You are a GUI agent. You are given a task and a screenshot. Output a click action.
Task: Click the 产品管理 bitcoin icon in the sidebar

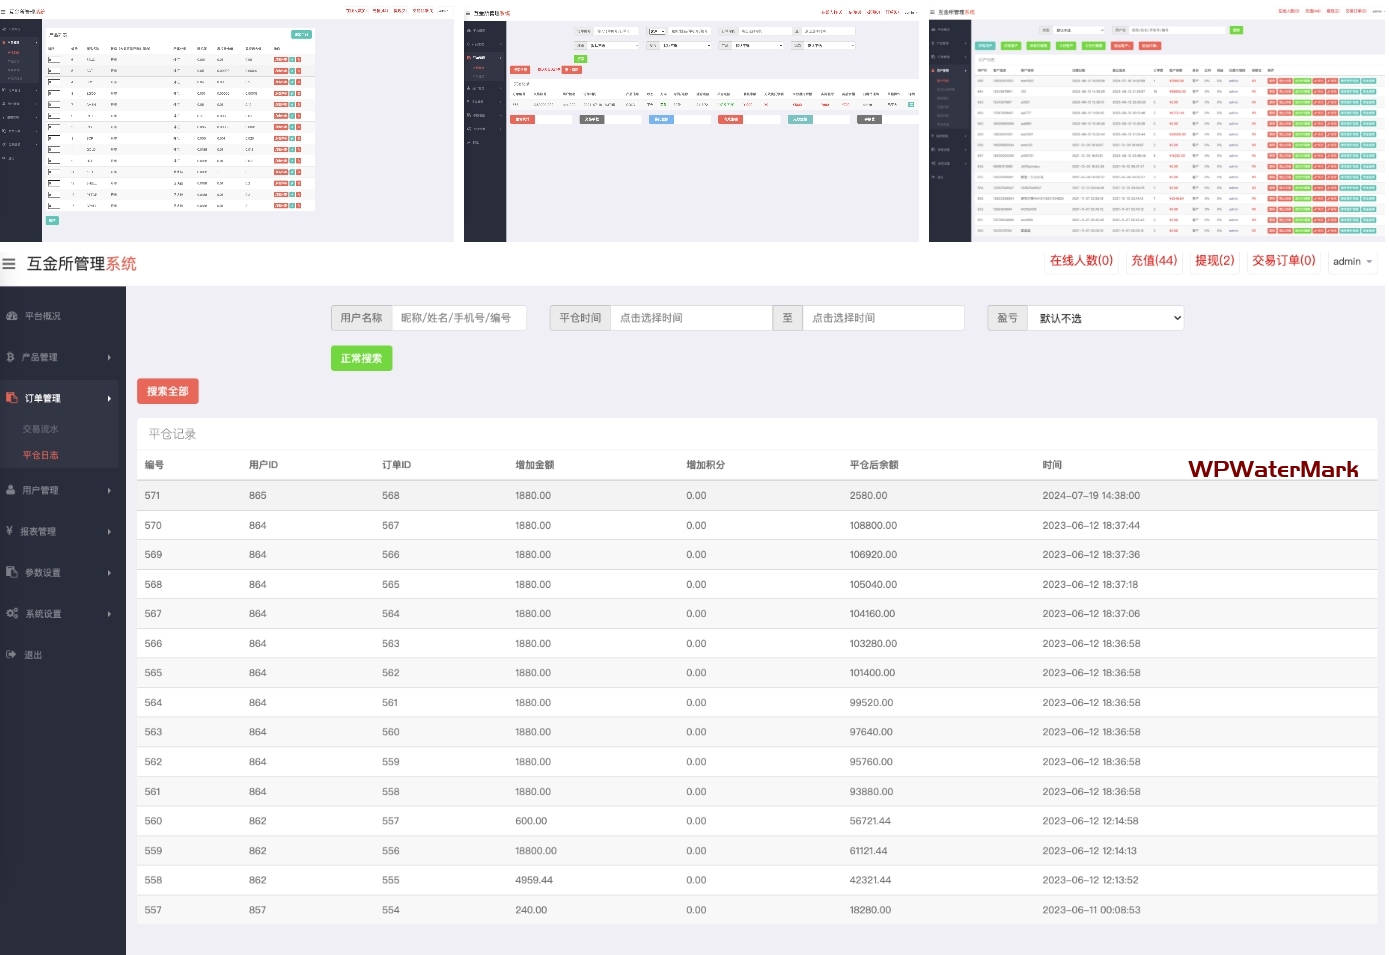click(11, 357)
